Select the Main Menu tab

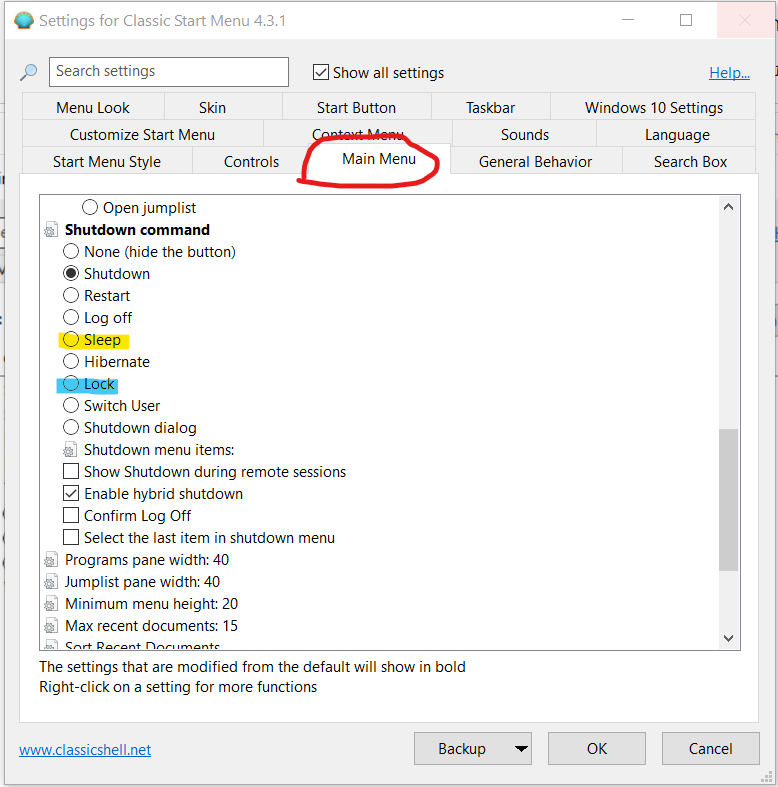379,159
